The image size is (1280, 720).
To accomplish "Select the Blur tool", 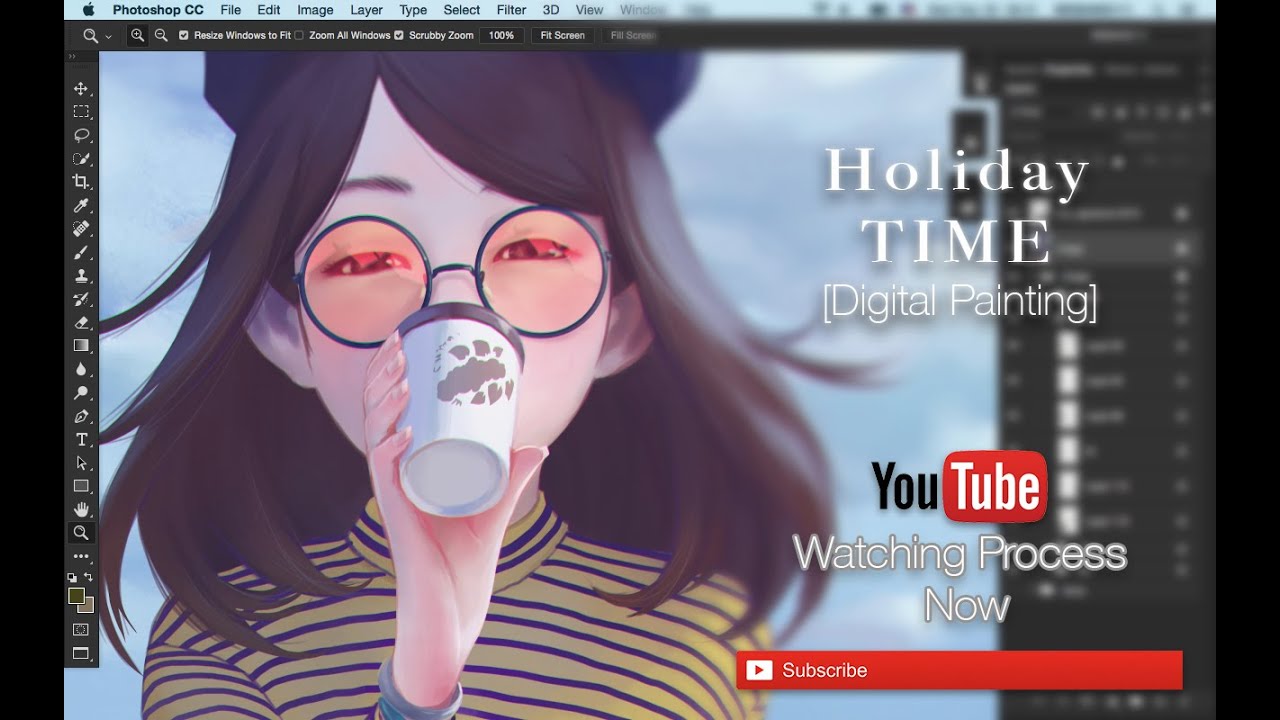I will click(x=81, y=369).
